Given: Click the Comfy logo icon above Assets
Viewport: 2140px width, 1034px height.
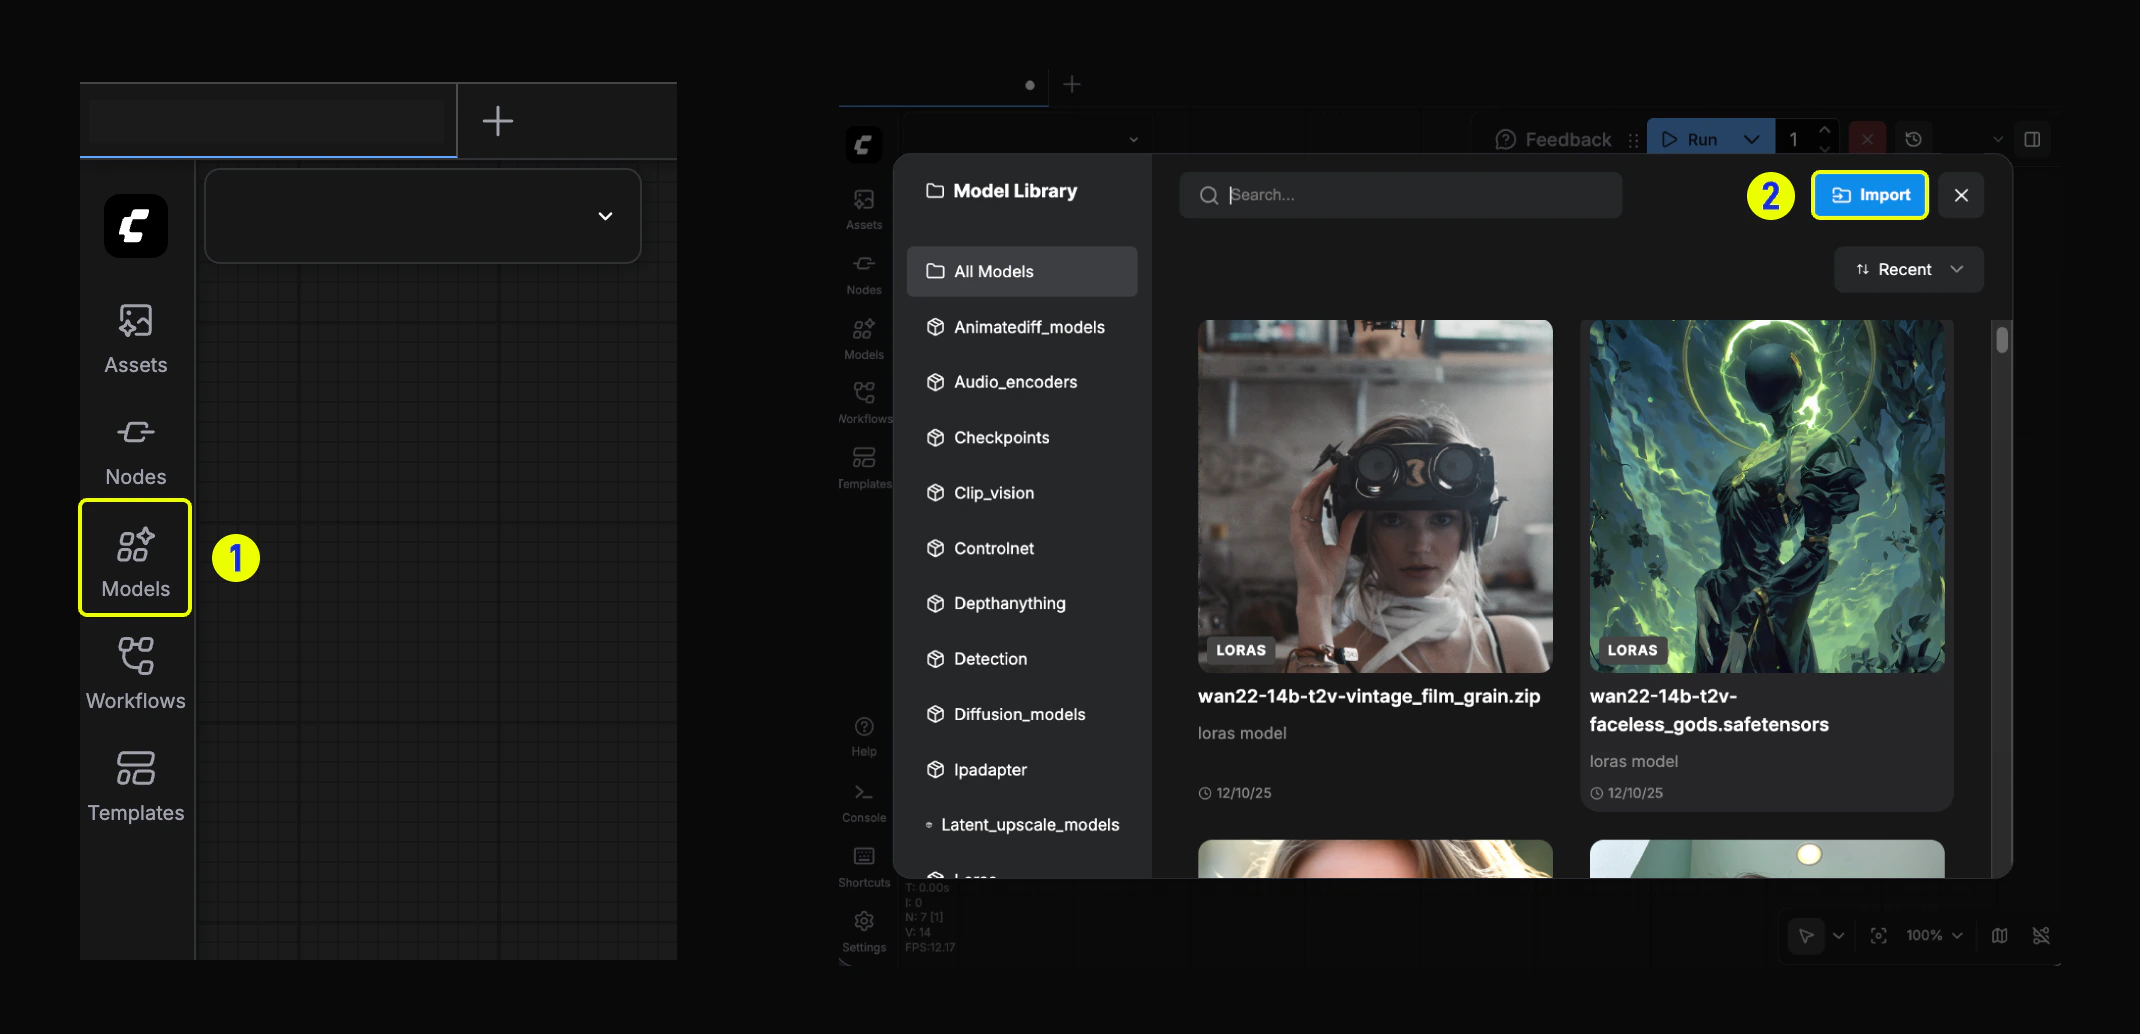Looking at the screenshot, I should tap(135, 226).
